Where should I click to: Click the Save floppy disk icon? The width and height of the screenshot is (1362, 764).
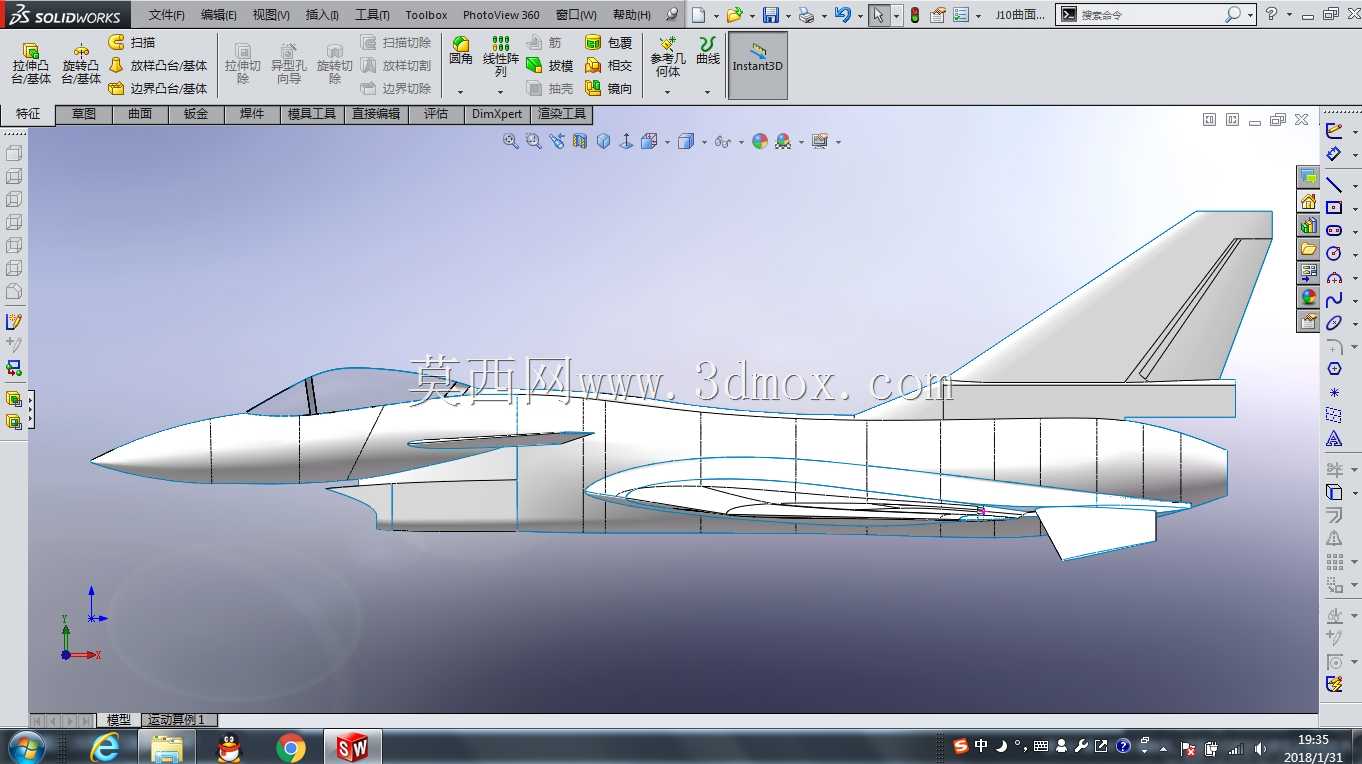tap(771, 15)
